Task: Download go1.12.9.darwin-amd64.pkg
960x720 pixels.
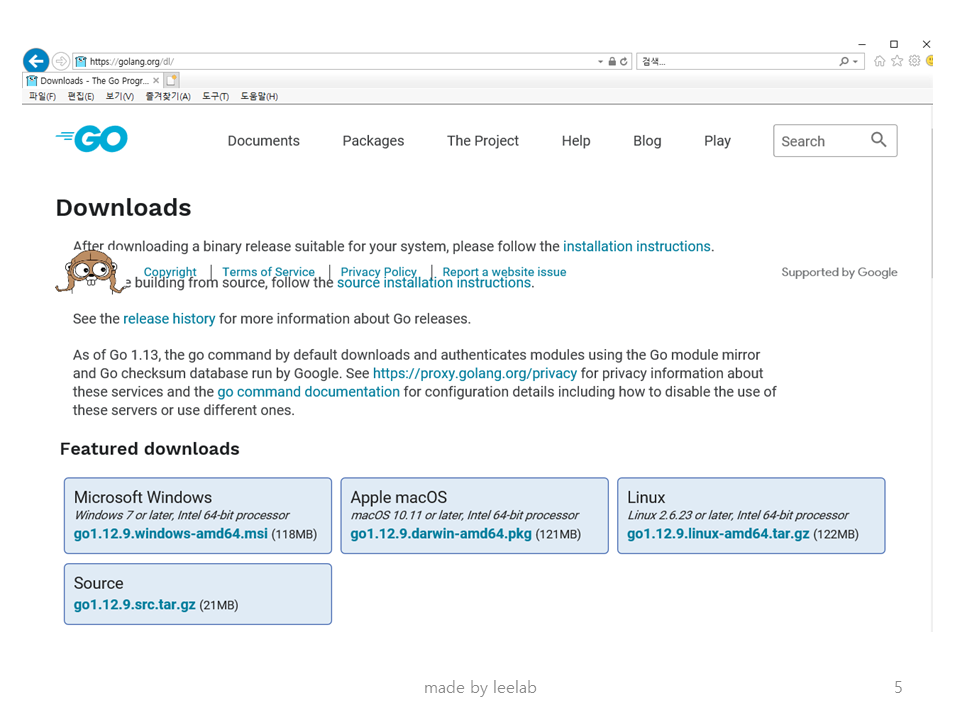Action: pos(441,534)
